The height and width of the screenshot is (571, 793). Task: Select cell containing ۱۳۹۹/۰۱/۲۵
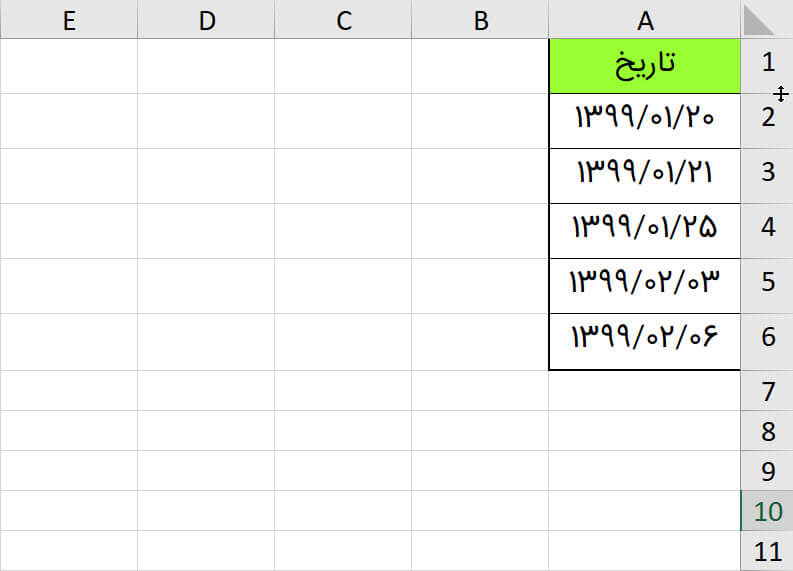(x=645, y=231)
